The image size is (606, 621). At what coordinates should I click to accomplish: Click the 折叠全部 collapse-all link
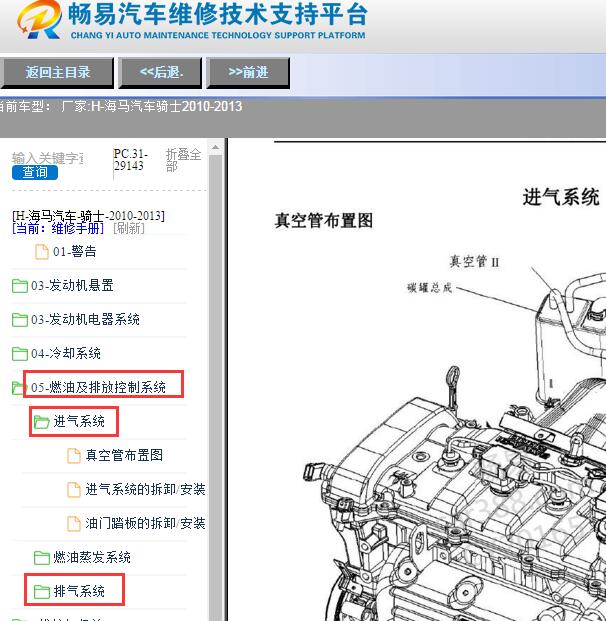183,160
